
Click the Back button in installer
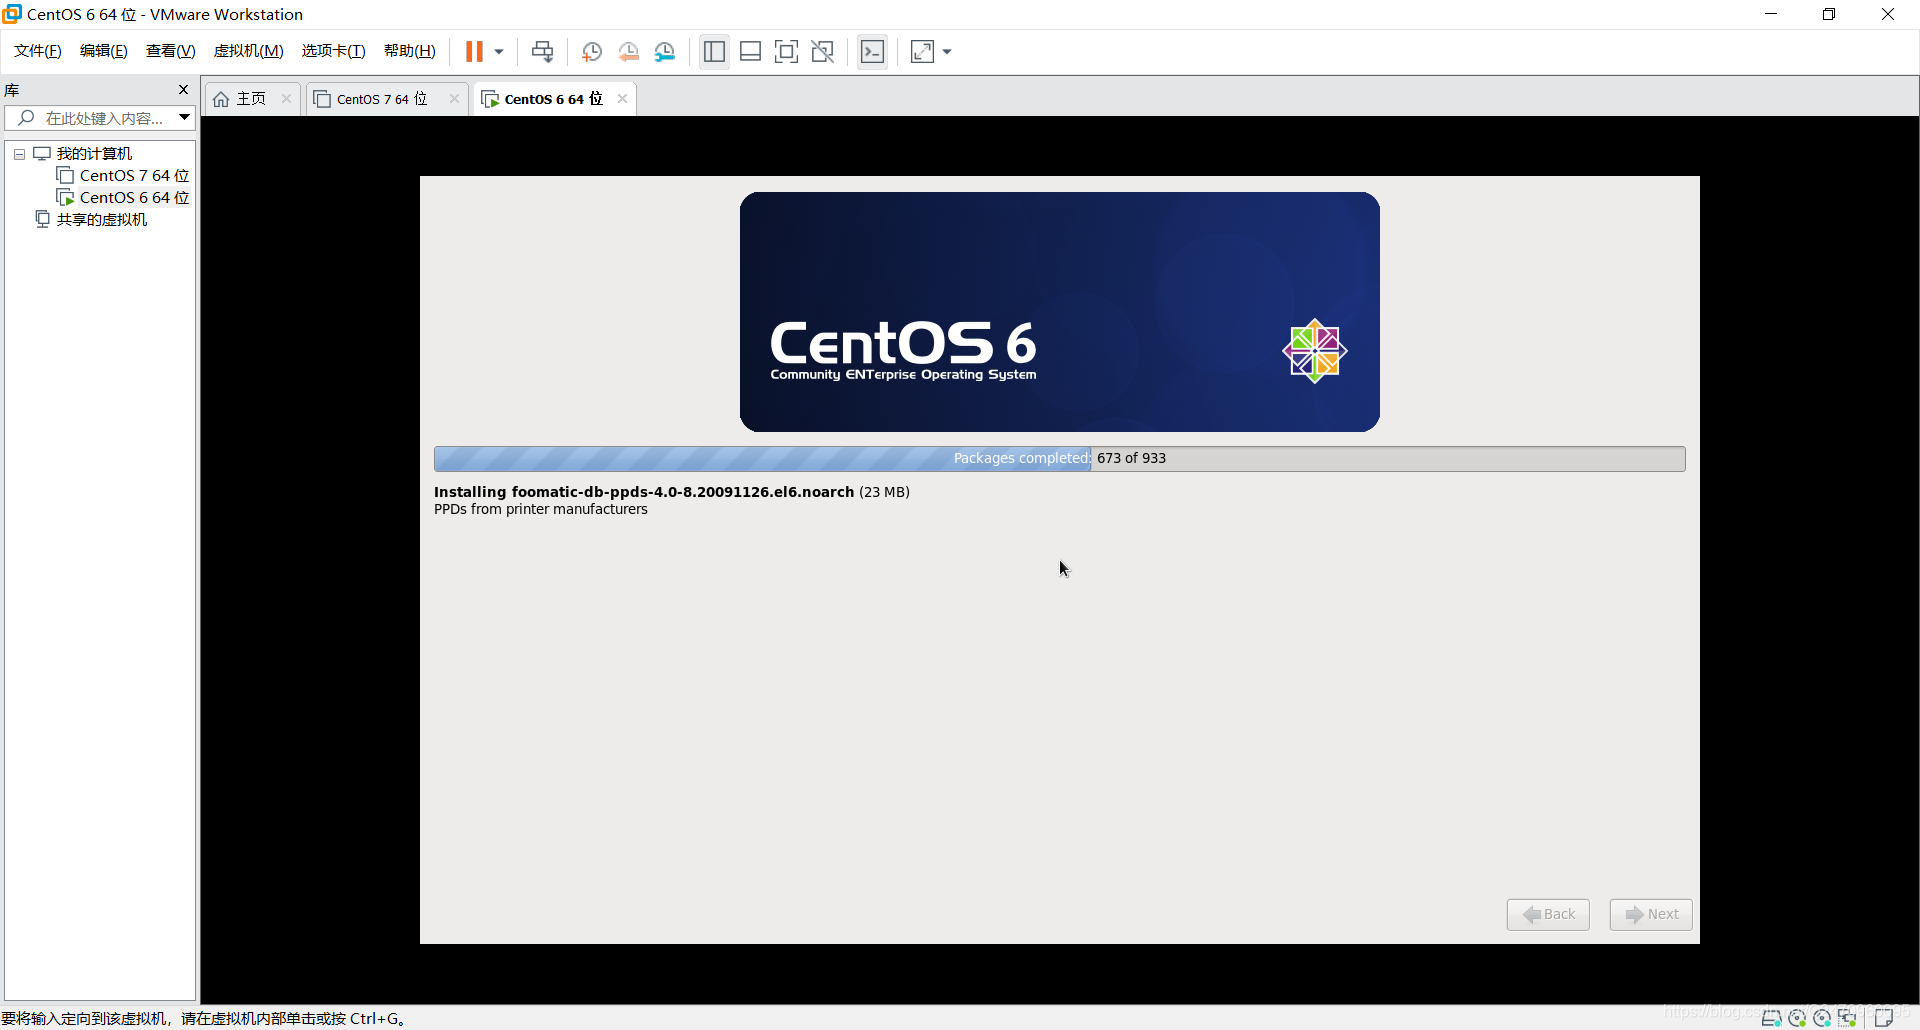point(1548,914)
